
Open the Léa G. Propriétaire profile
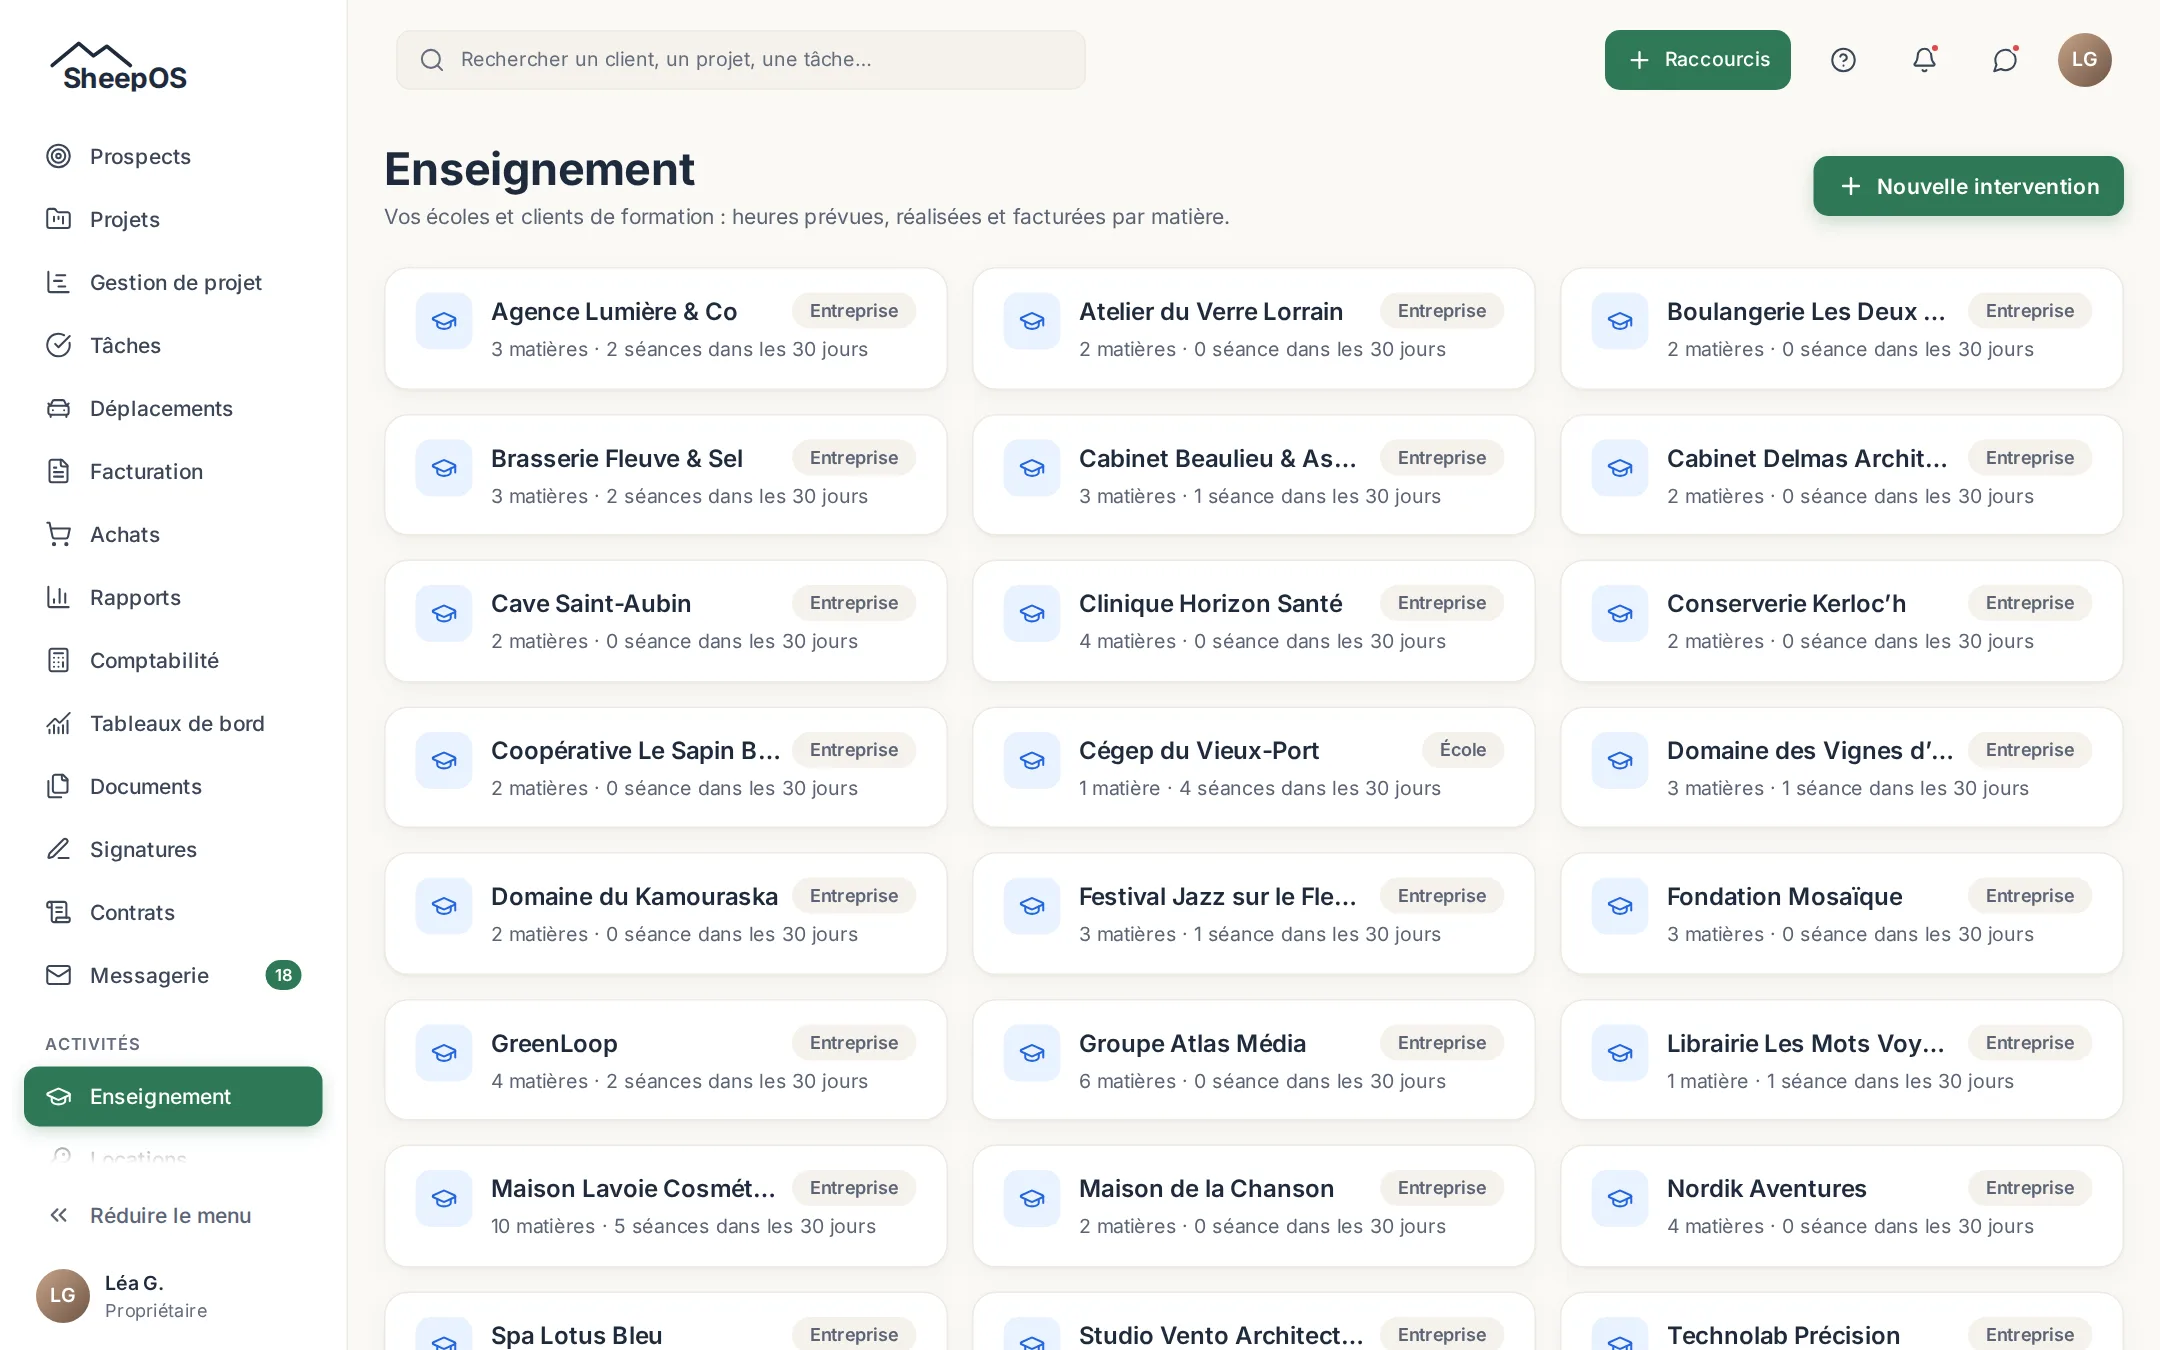pyautogui.click(x=173, y=1296)
